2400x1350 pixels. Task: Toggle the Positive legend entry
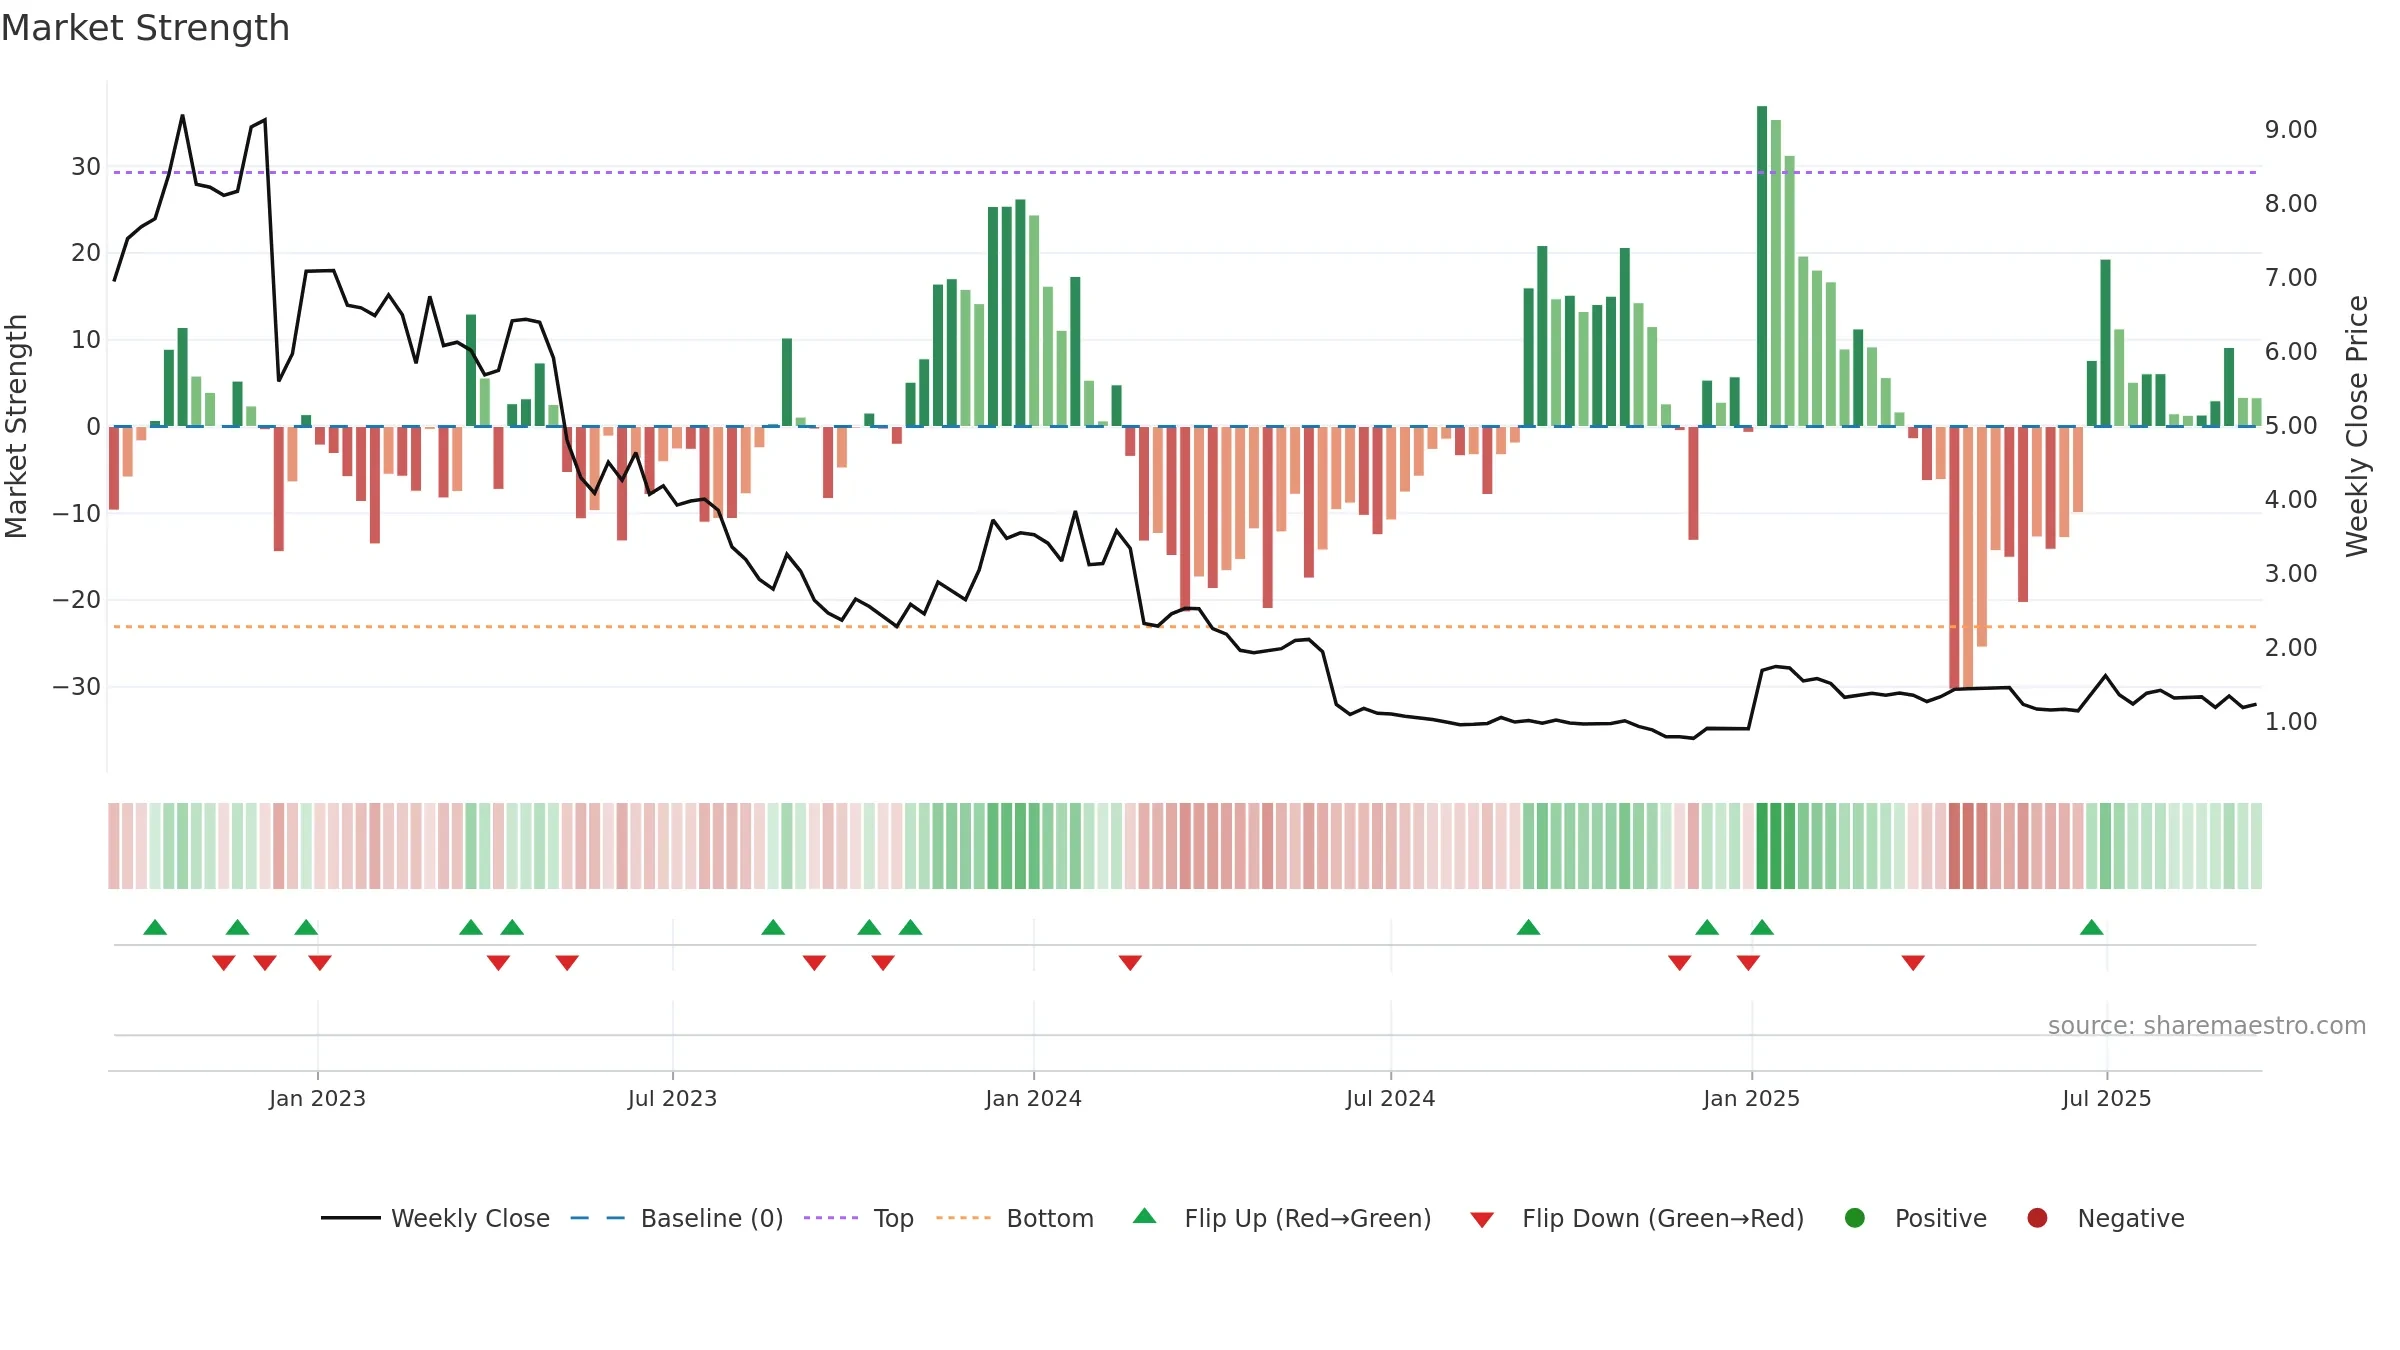(1915, 1218)
